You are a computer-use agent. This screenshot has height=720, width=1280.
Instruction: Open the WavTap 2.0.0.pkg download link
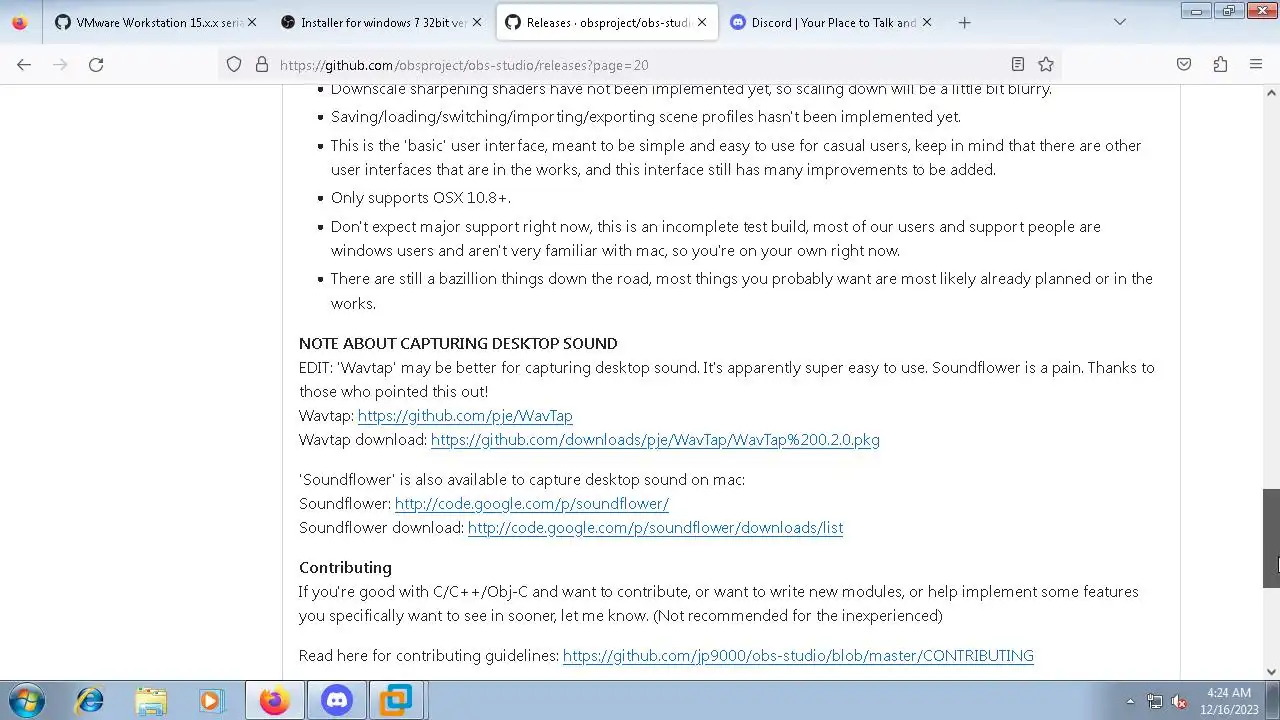[x=655, y=439]
